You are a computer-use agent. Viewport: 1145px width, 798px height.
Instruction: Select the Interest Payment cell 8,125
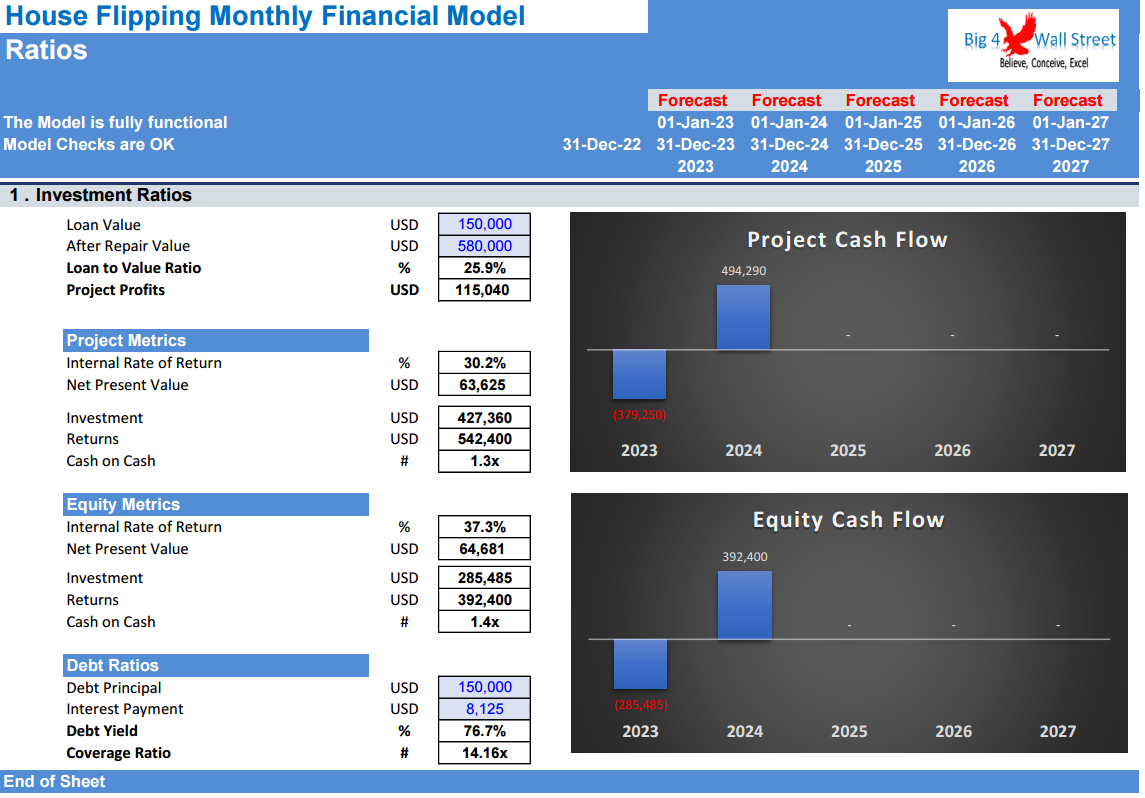tap(484, 709)
